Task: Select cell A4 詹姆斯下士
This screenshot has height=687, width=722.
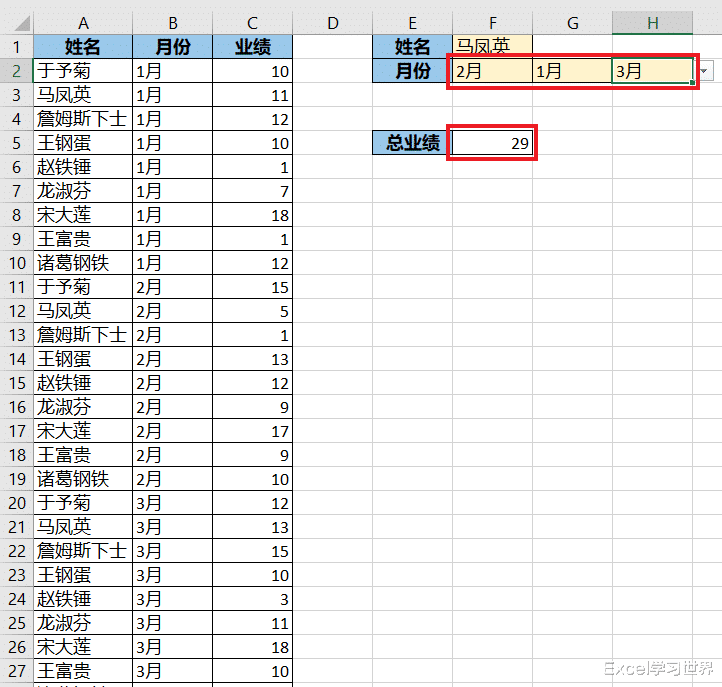Action: click(83, 119)
